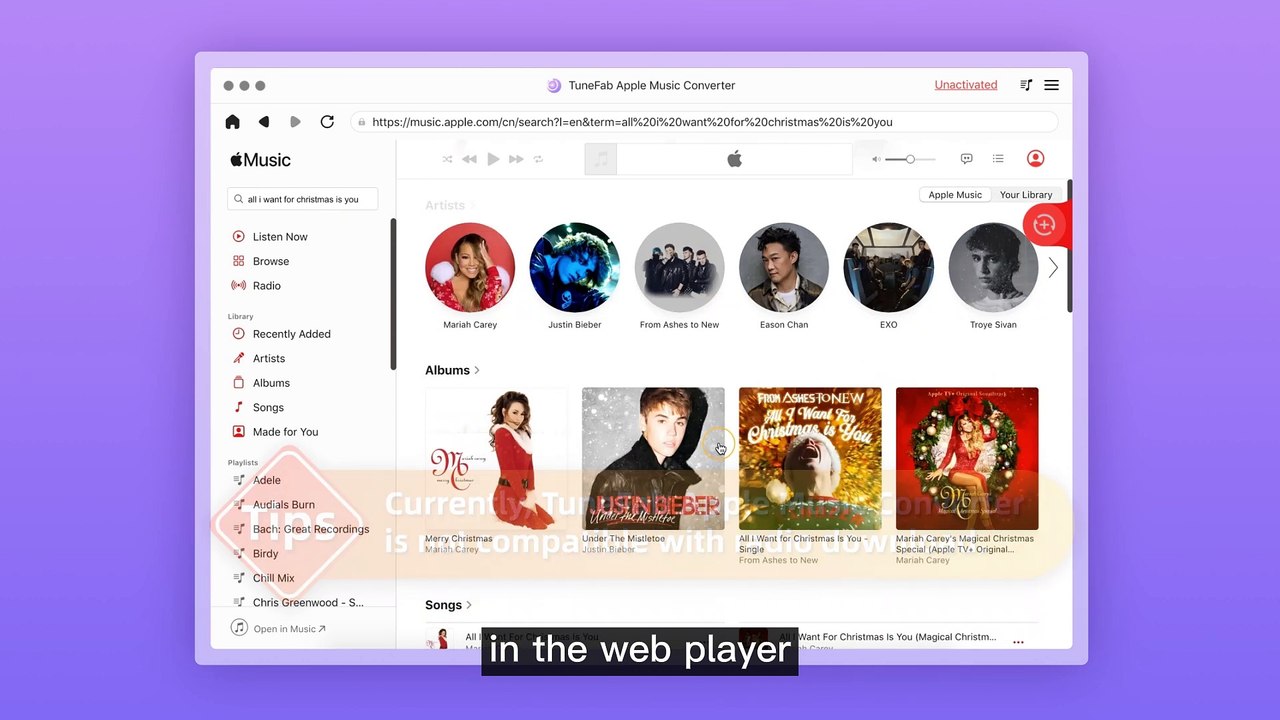Image resolution: width=1280 pixels, height=720 pixels.
Task: Toggle shuffle playback
Action: pyautogui.click(x=447, y=159)
